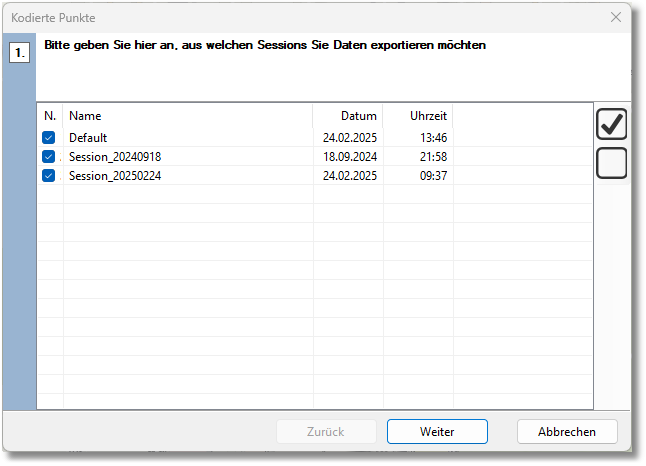This screenshot has height=466, width=646.
Task: Click the Abbrechen button
Action: pyautogui.click(x=567, y=432)
